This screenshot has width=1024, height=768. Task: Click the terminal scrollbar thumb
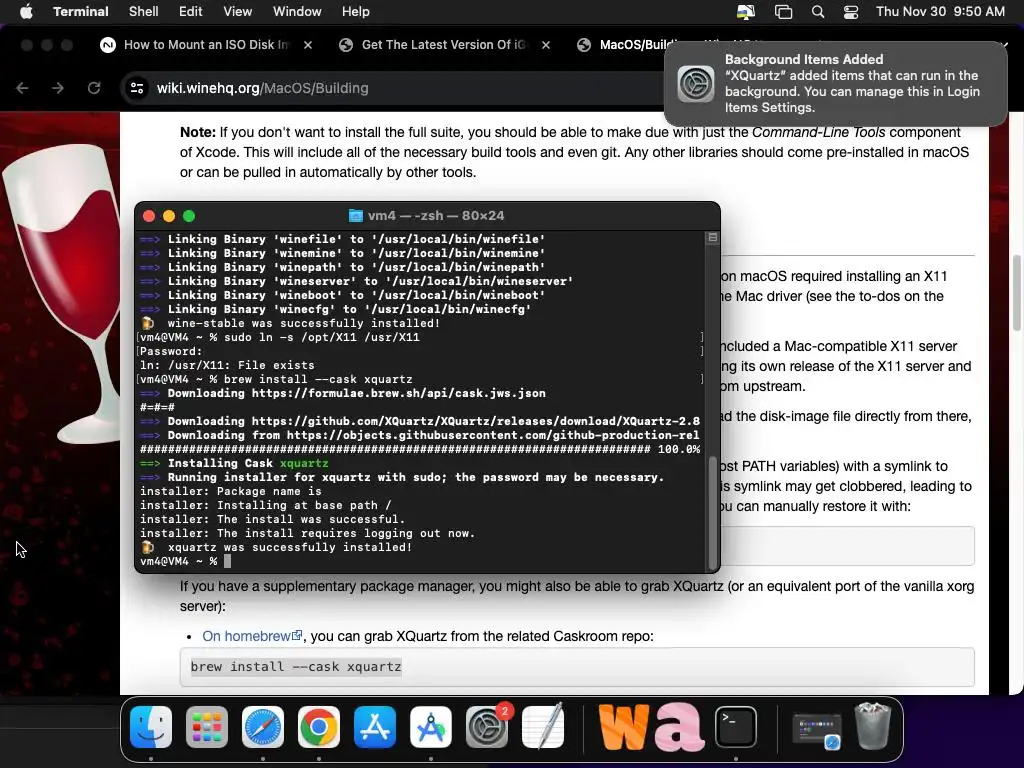click(712, 513)
